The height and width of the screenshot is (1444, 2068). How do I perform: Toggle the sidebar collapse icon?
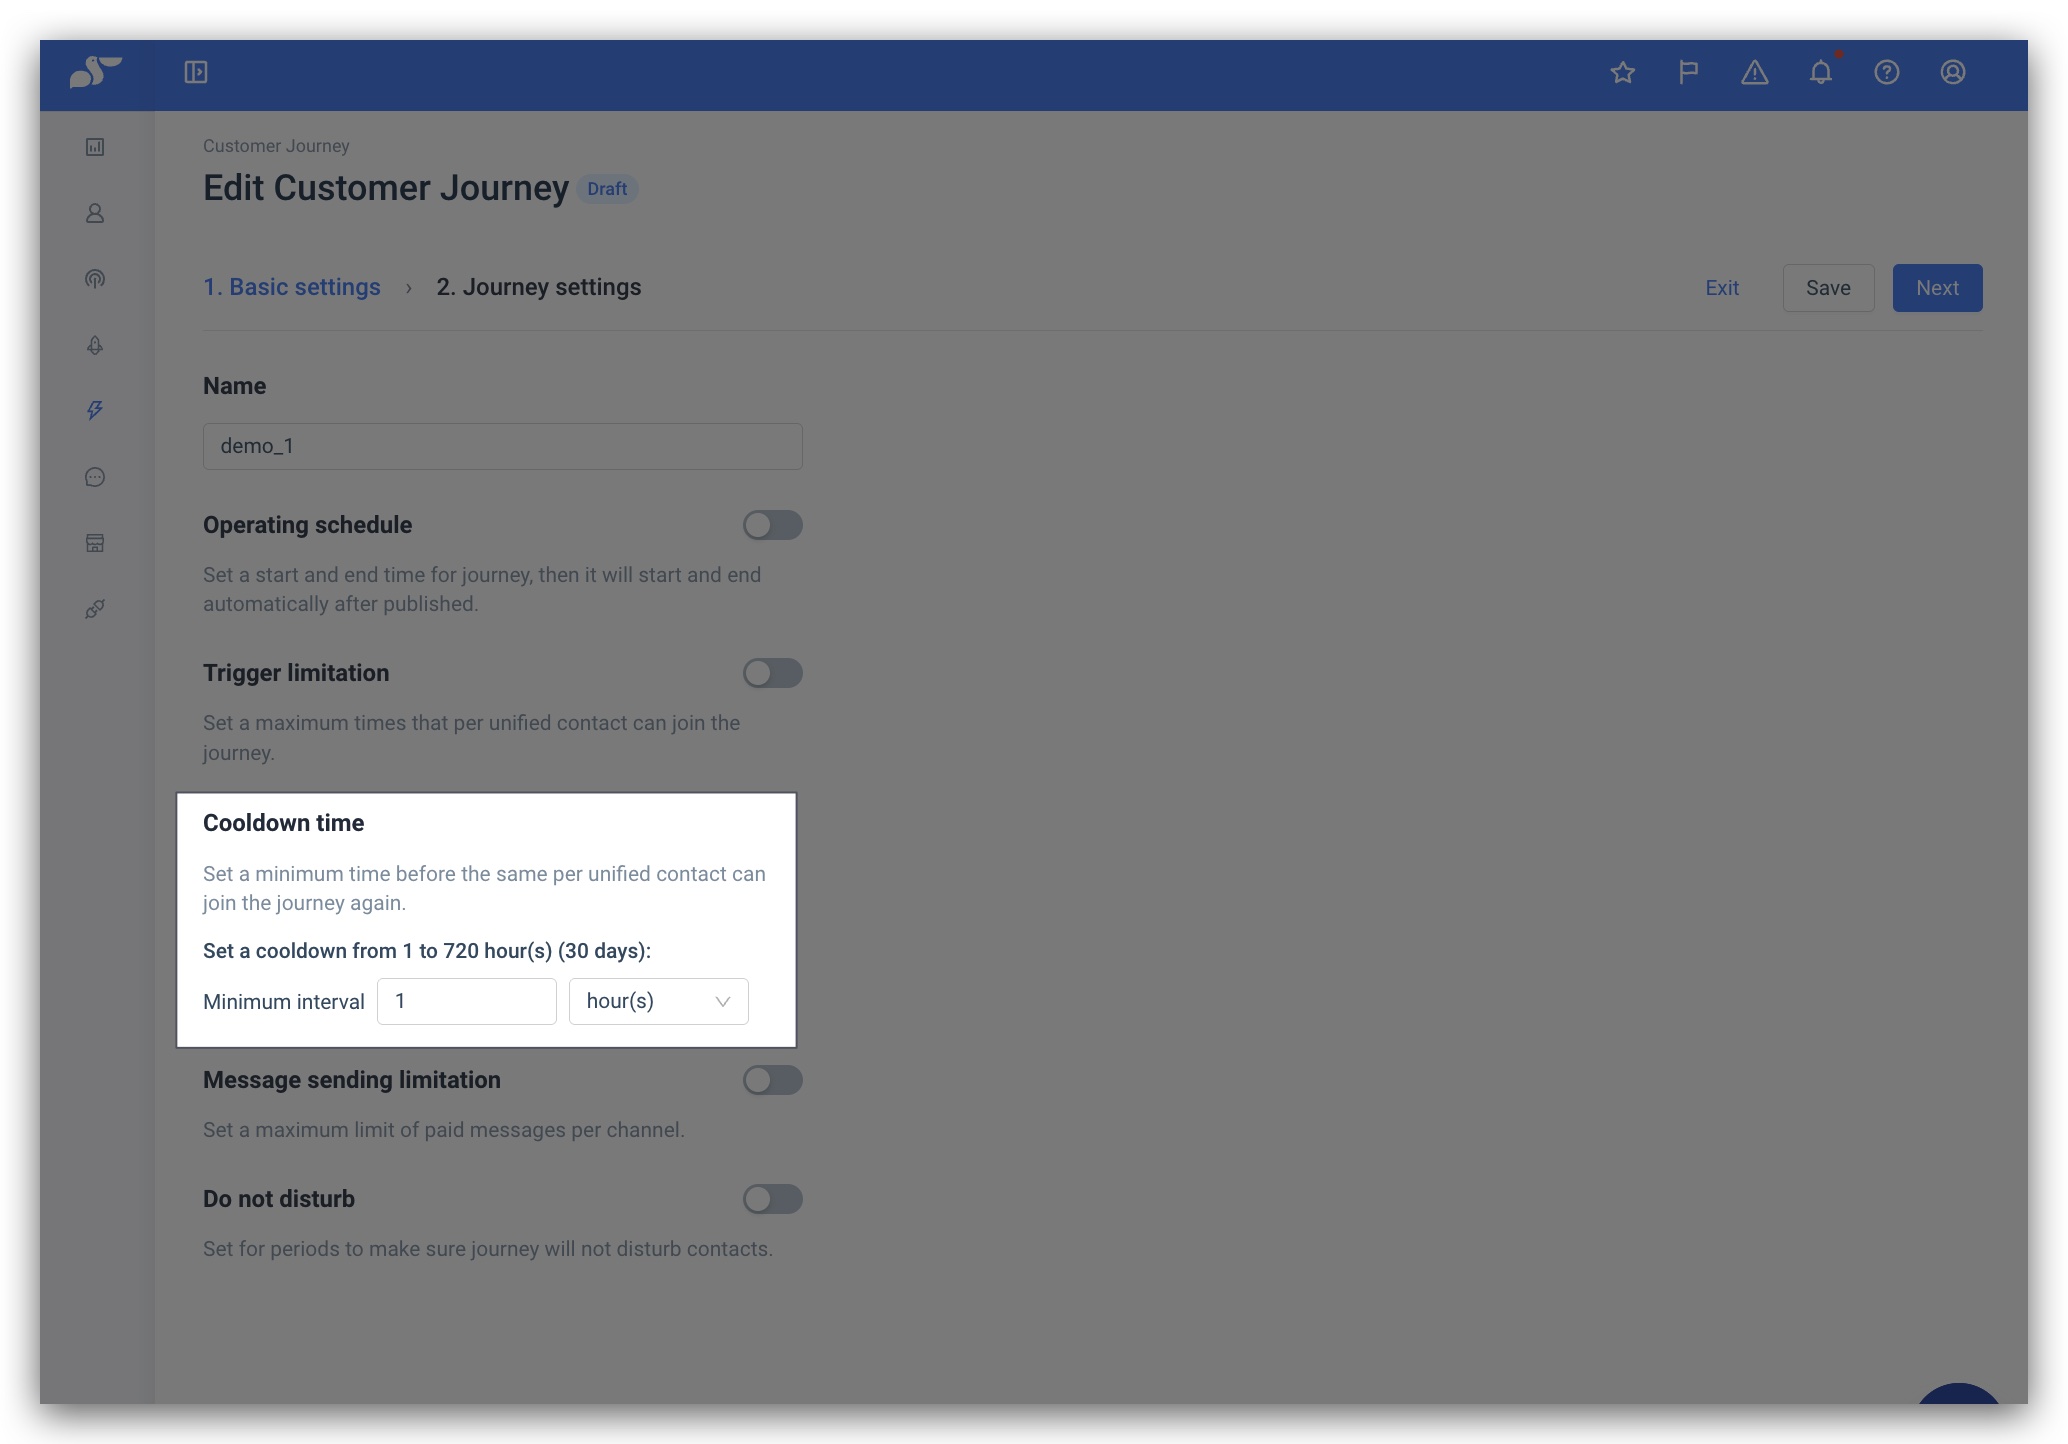click(x=196, y=72)
